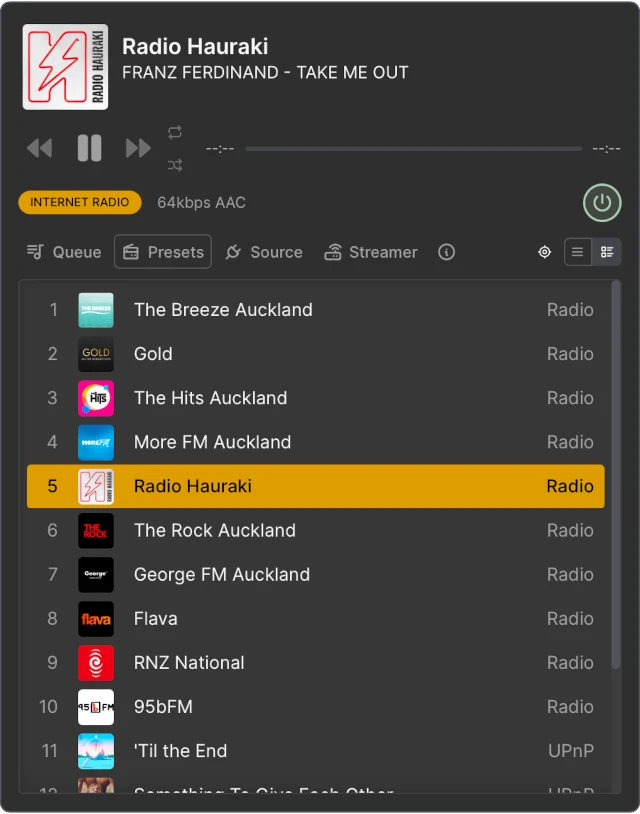Click the locate current station target icon

click(x=544, y=252)
